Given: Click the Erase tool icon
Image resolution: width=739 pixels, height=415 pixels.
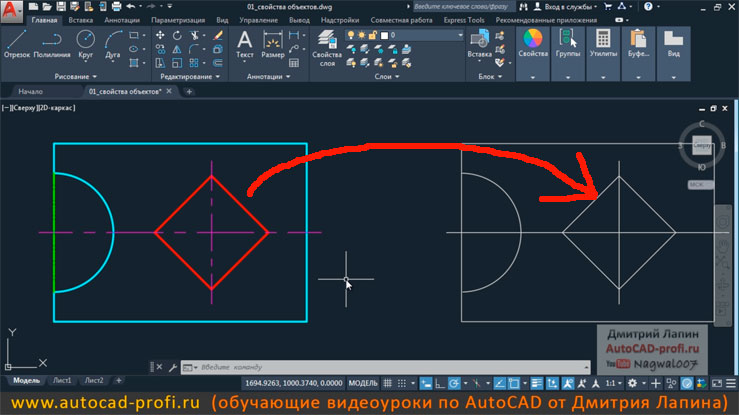Looking at the screenshot, I should [x=218, y=35].
